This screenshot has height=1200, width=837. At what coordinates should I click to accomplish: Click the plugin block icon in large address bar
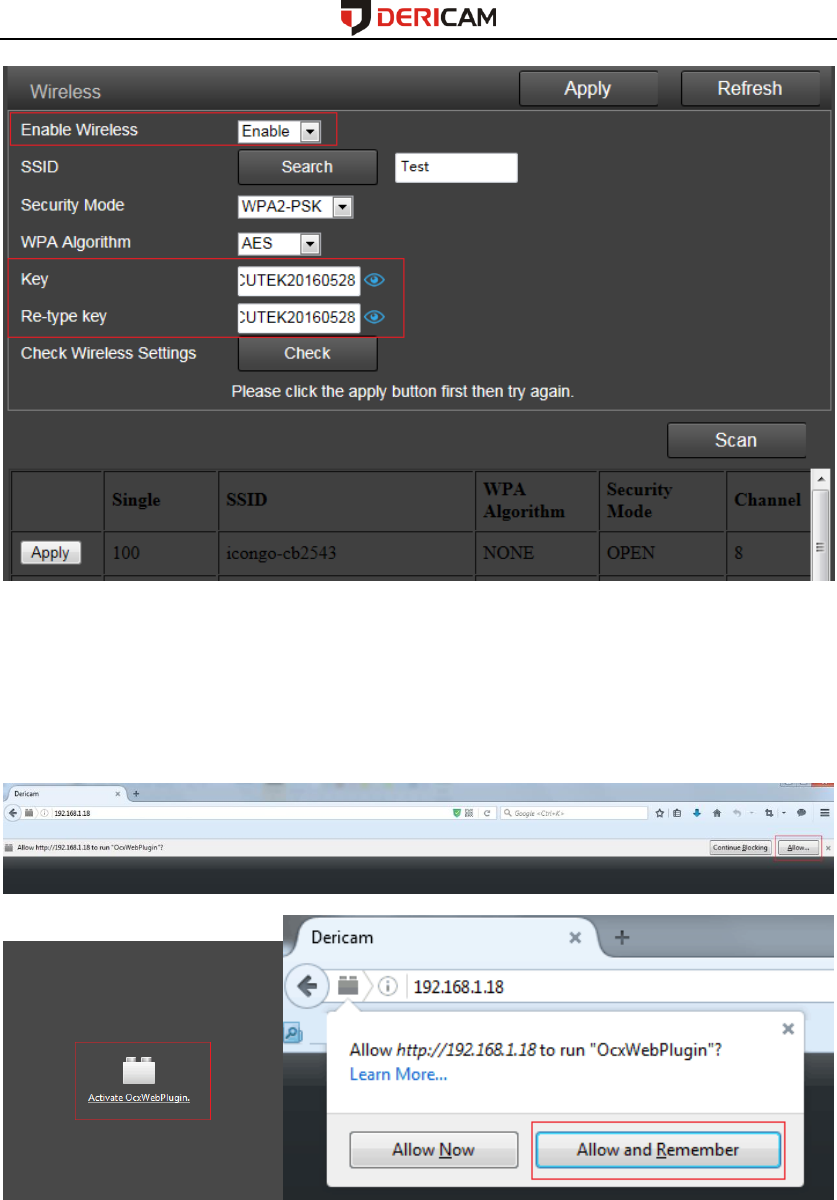click(347, 987)
